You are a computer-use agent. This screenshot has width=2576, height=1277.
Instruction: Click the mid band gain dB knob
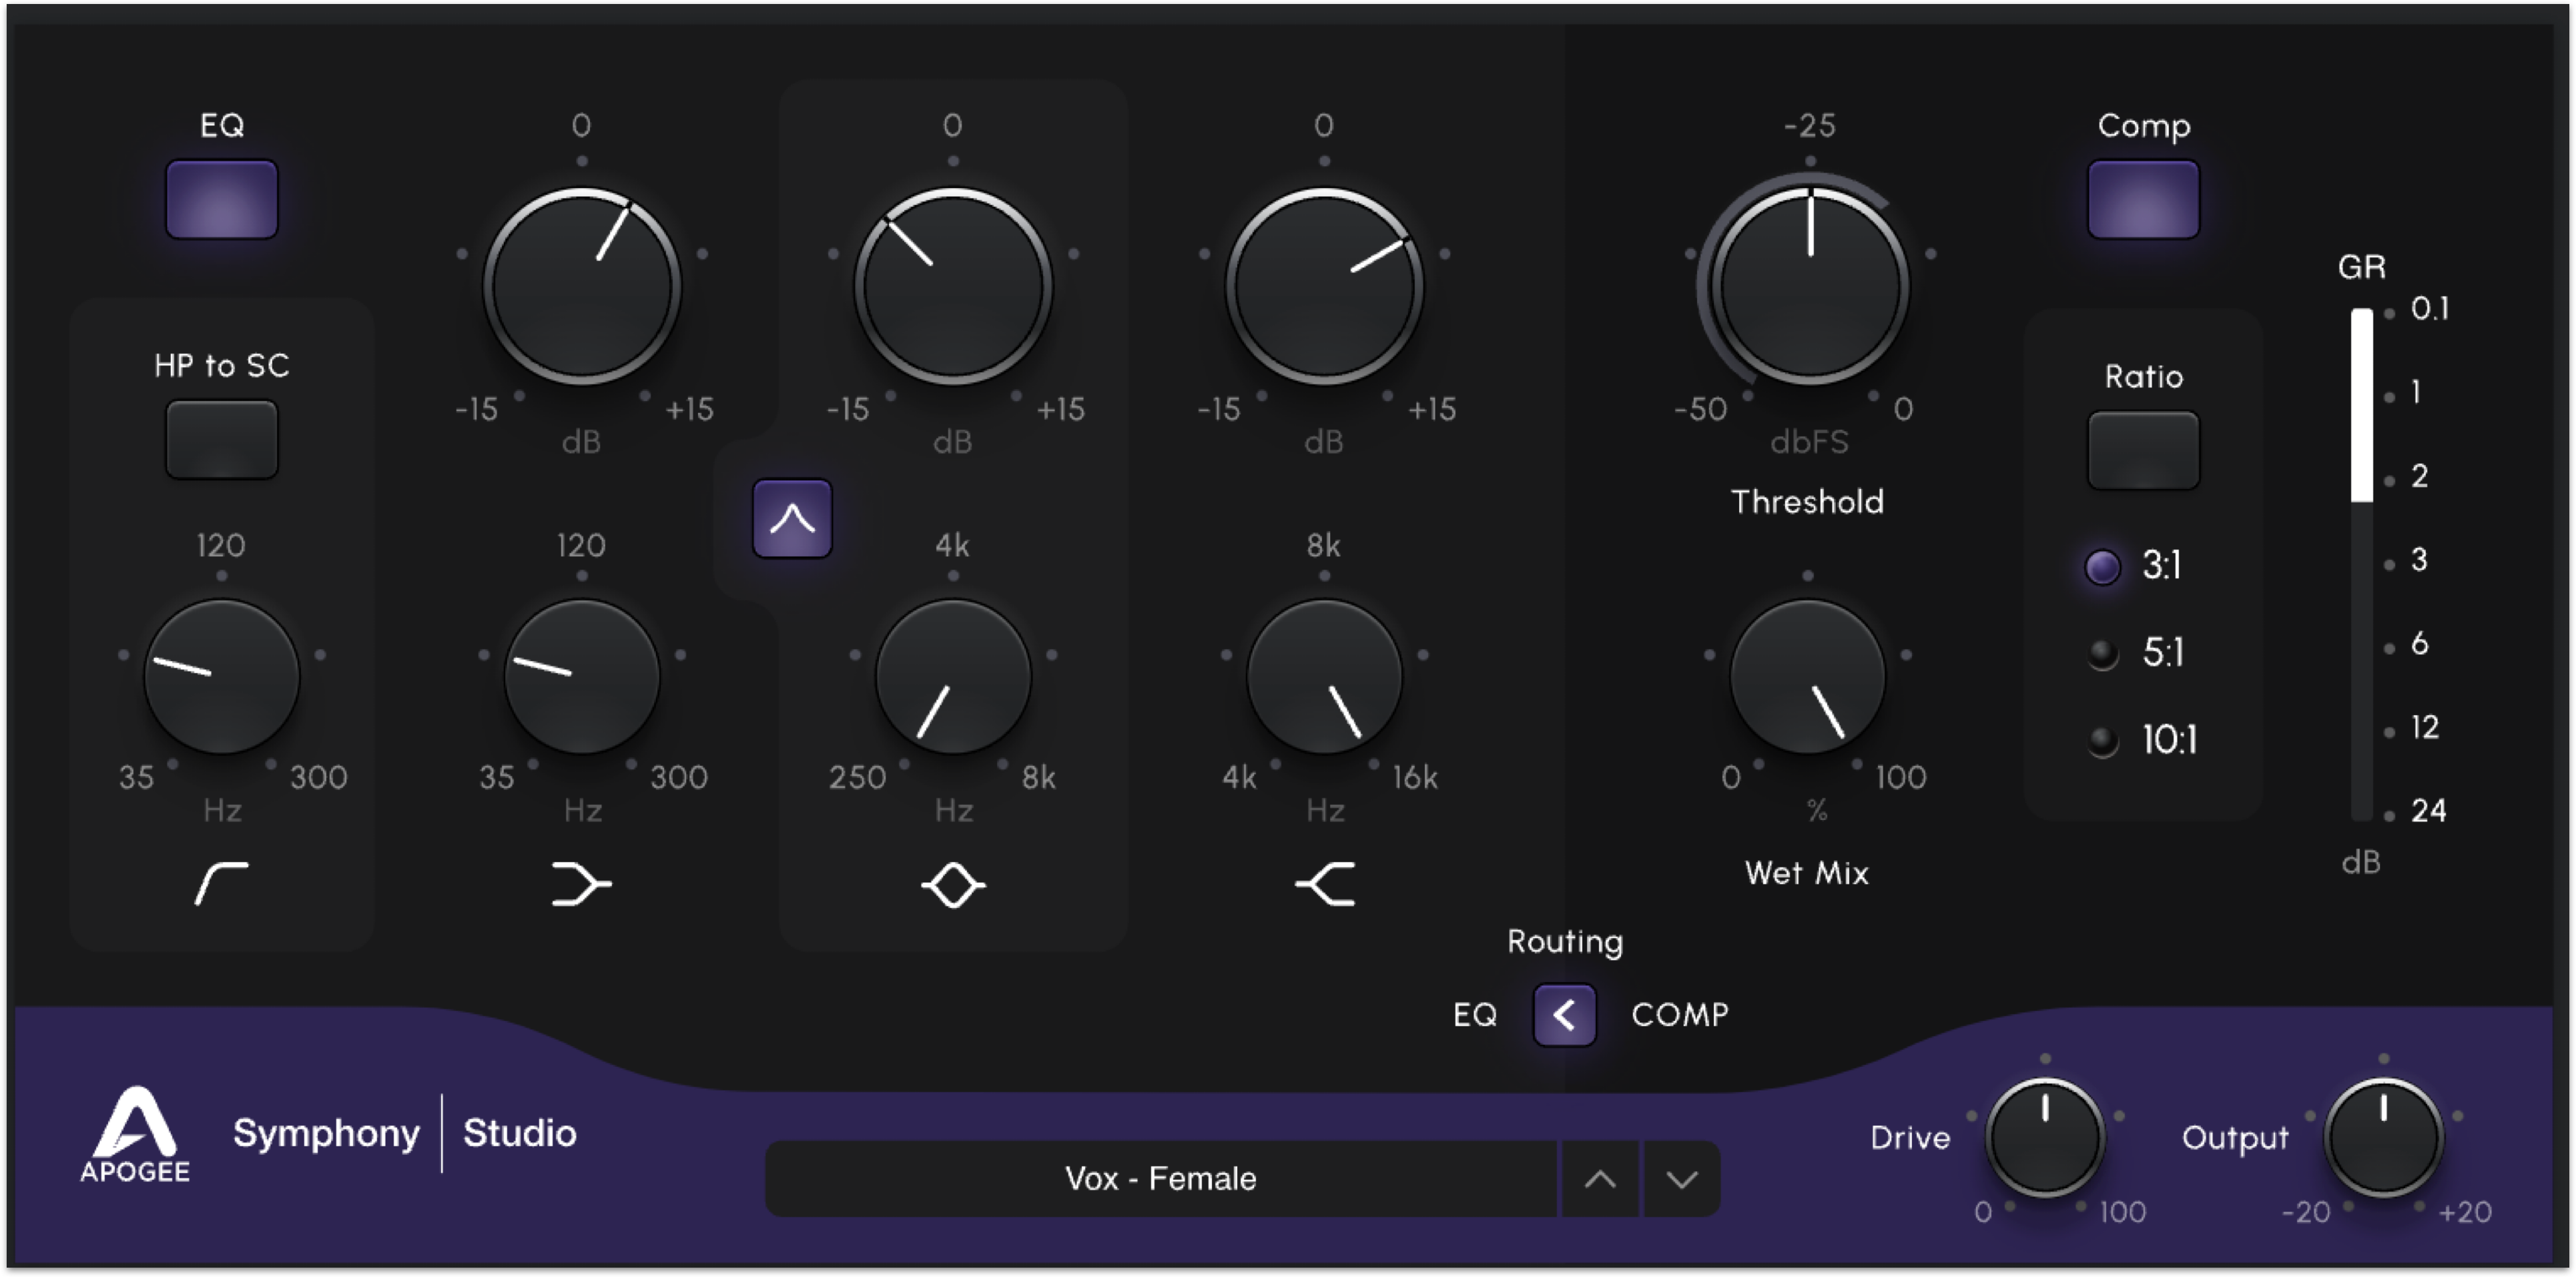(x=953, y=287)
